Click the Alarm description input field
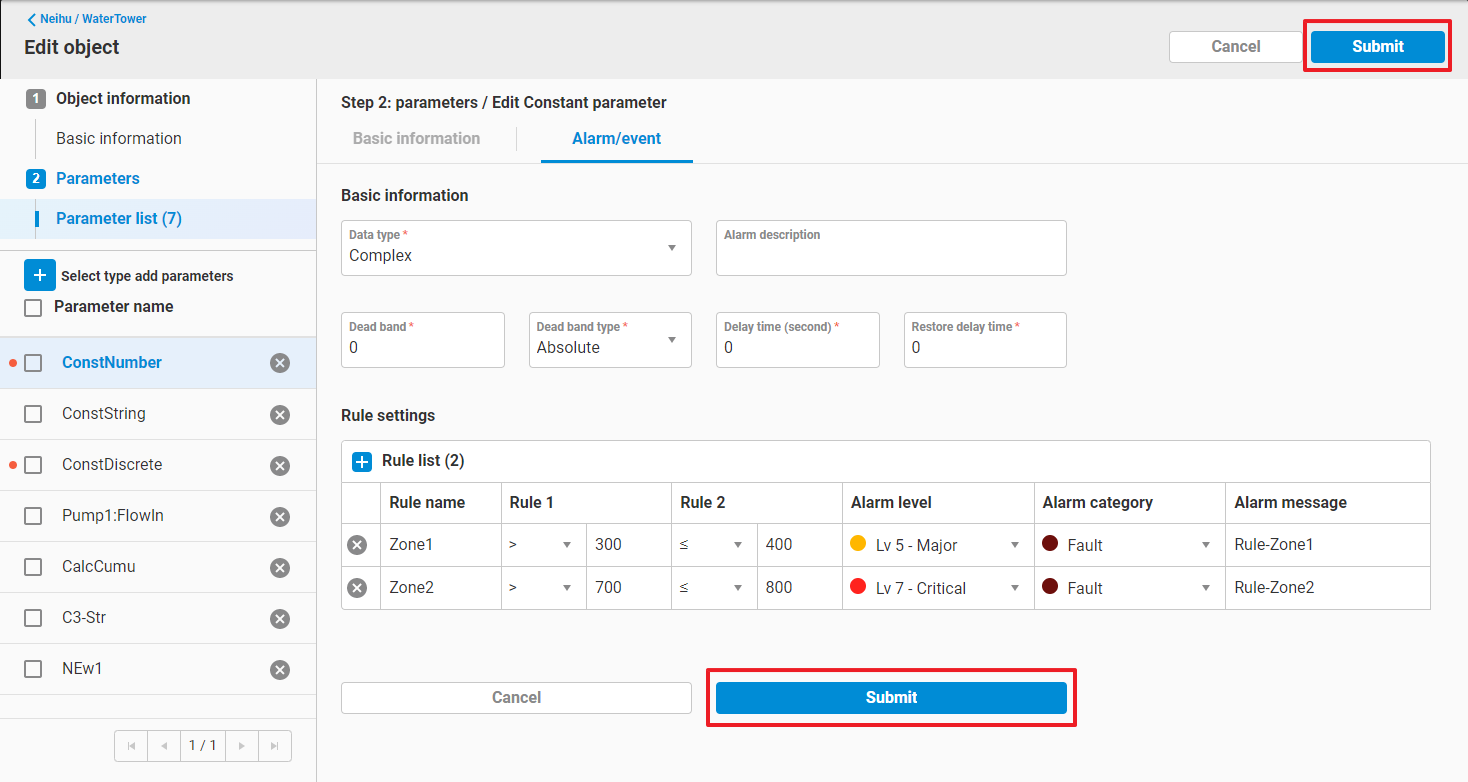This screenshot has width=1468, height=782. click(x=890, y=255)
